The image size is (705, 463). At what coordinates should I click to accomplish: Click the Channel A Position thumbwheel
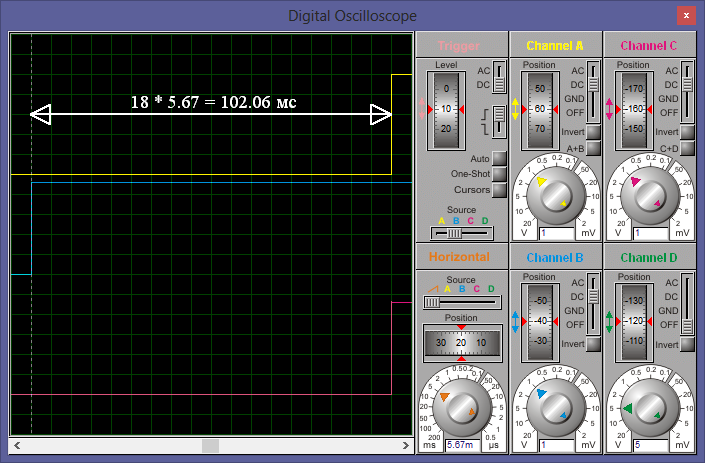click(x=539, y=109)
